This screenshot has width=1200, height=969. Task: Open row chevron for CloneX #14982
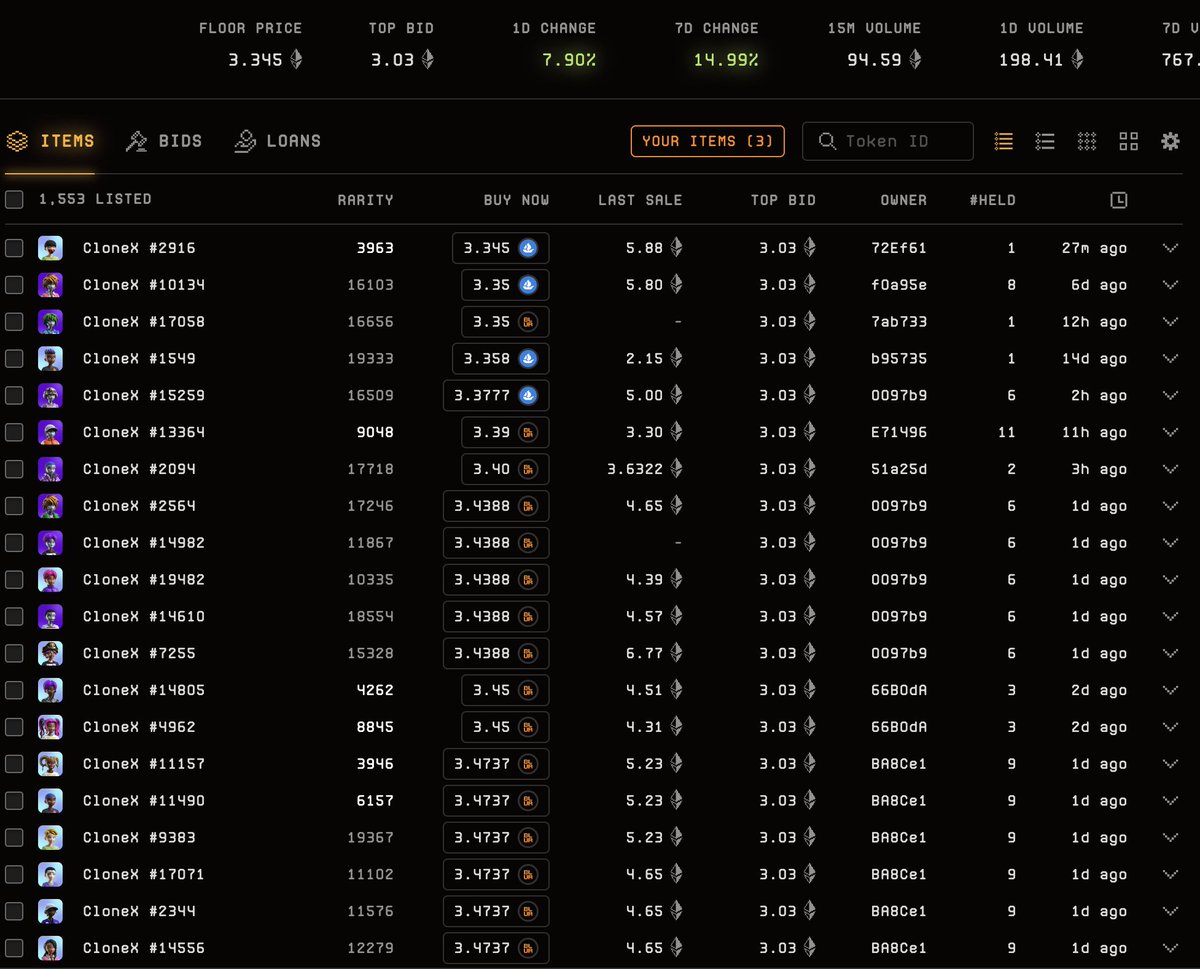tap(1171, 543)
